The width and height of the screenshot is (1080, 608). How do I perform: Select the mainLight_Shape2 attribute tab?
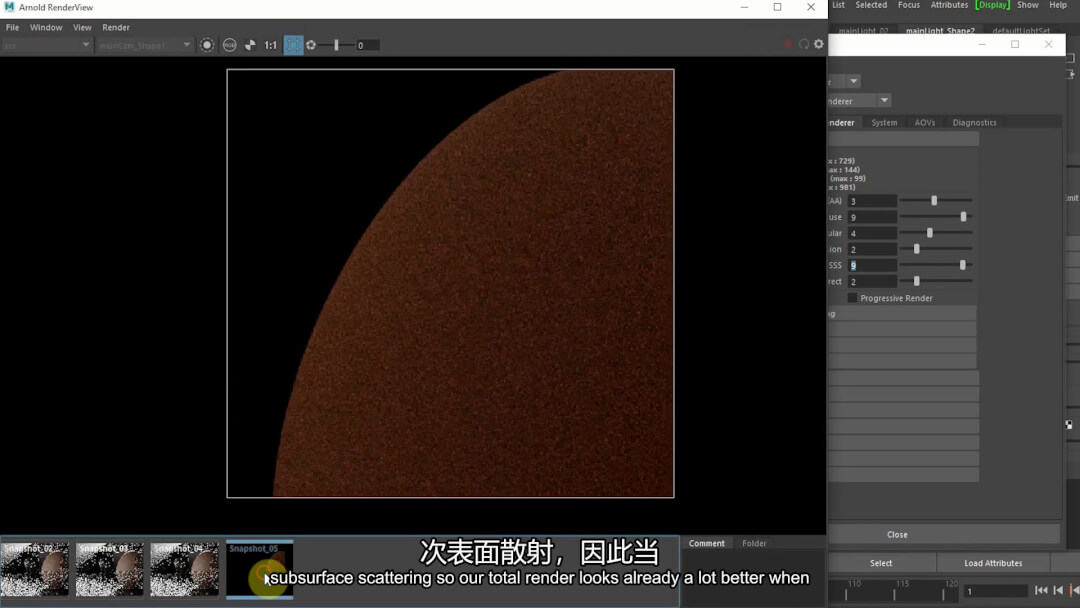click(940, 30)
